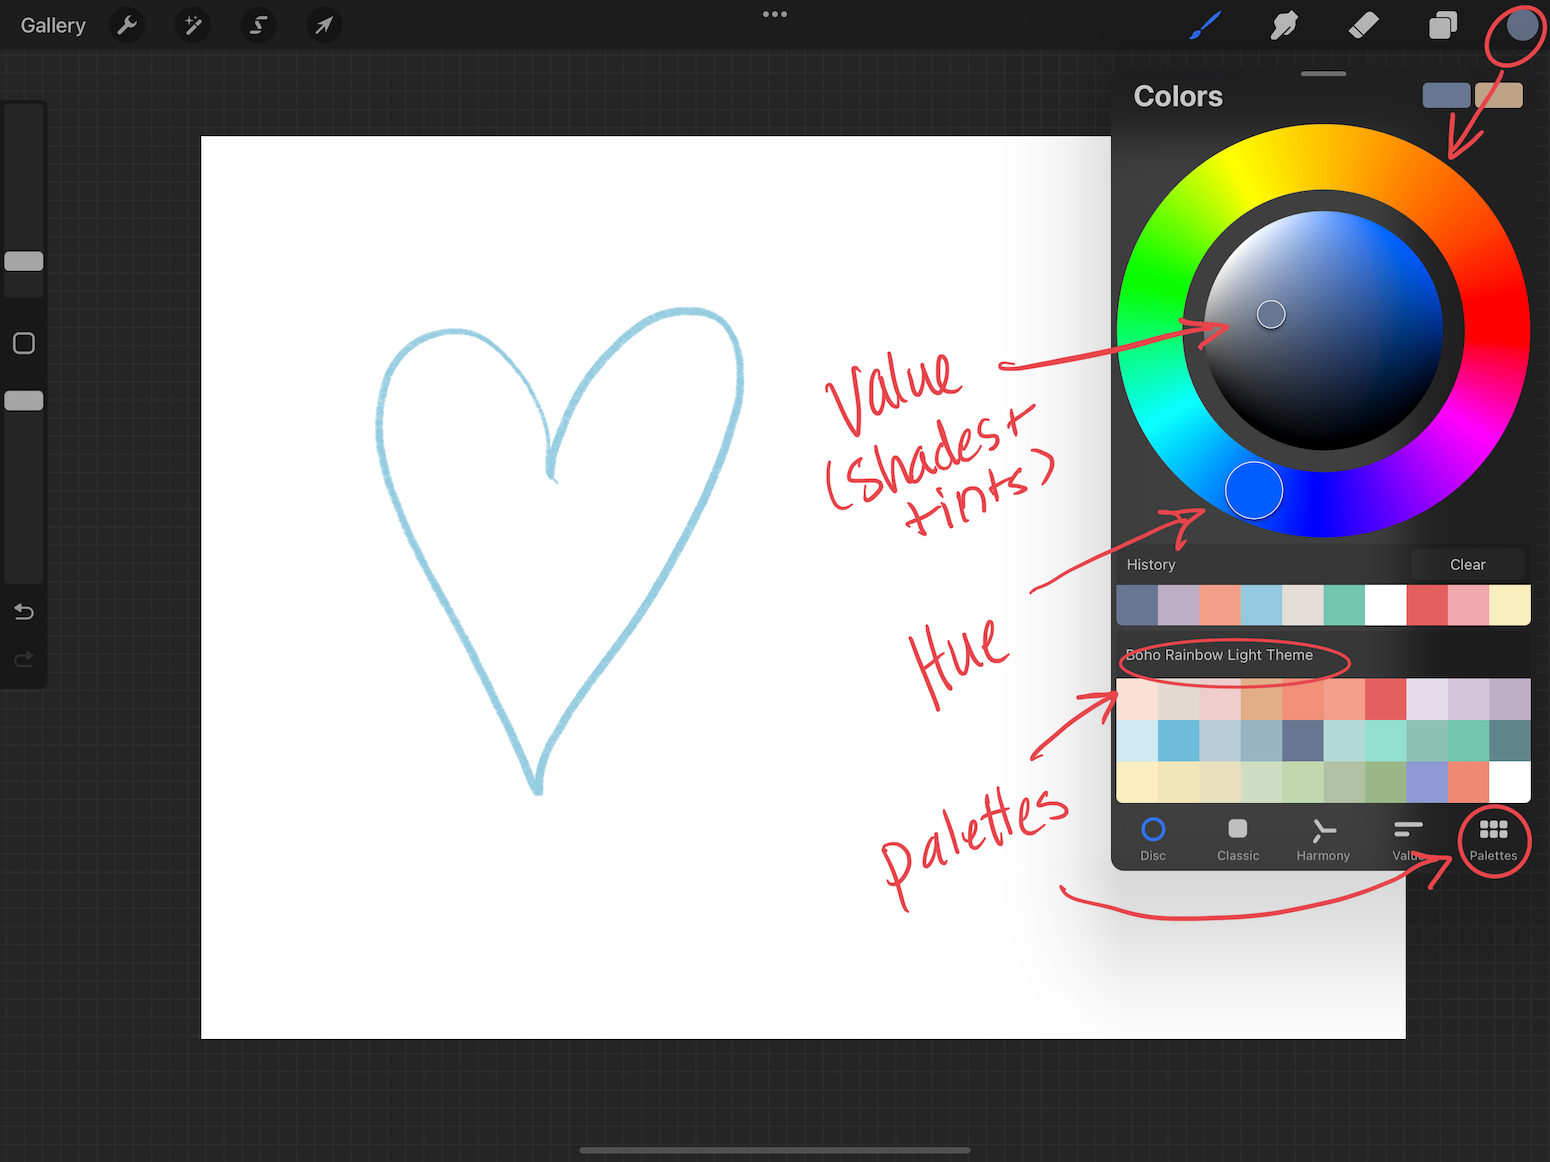Undo the last stroke

click(x=23, y=611)
